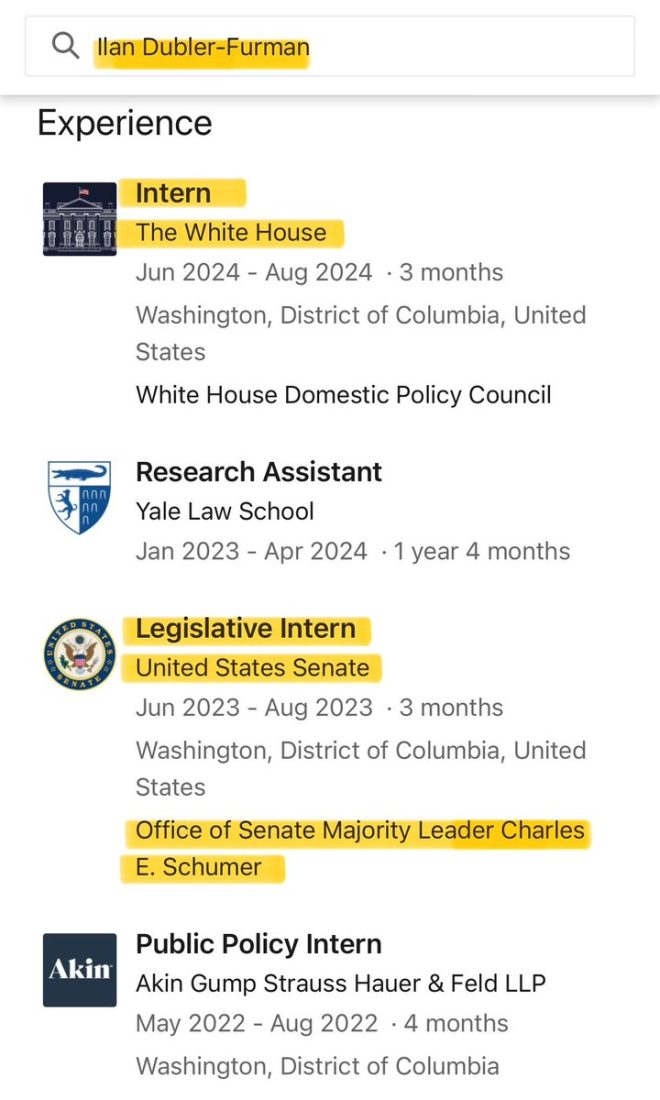This screenshot has height=1100, width=660.
Task: Click Jun 2024 - Aug 2024 date line
Action: click(319, 272)
